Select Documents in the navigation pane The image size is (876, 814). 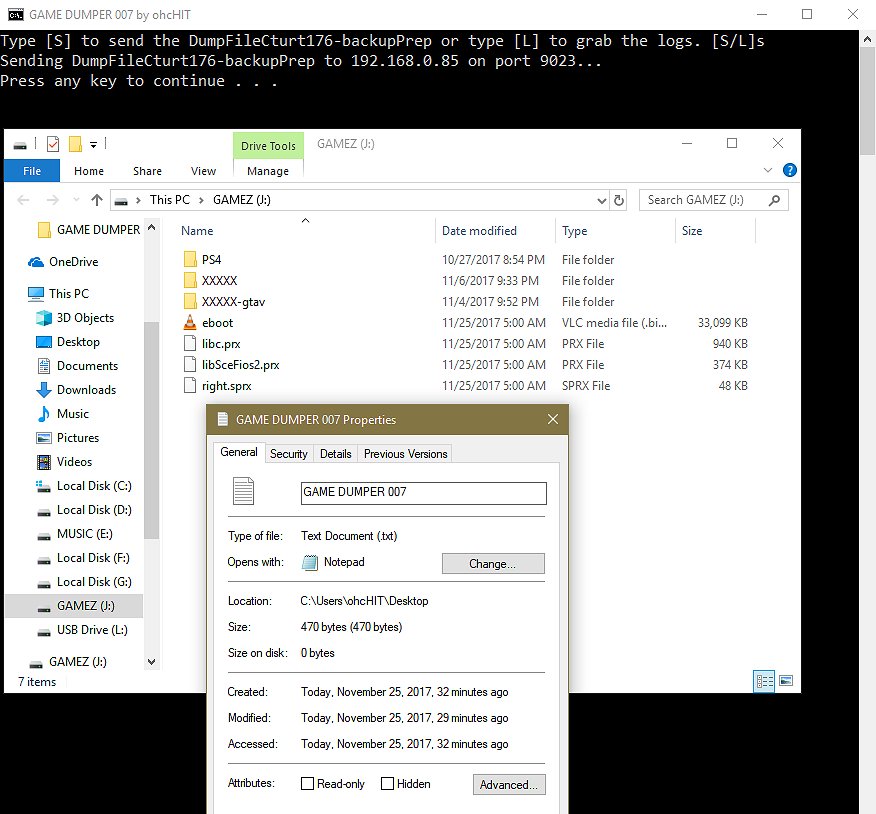coord(77,365)
